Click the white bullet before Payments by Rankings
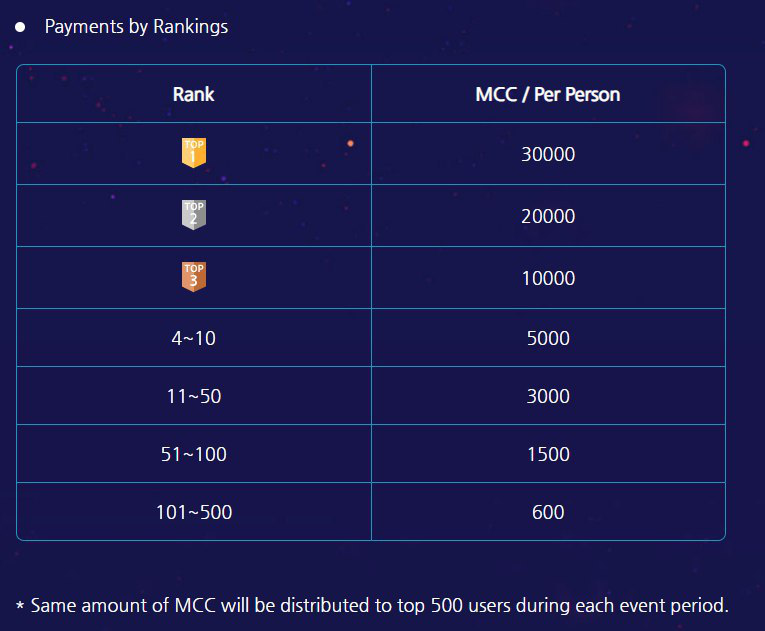The width and height of the screenshot is (765, 631). click(20, 27)
